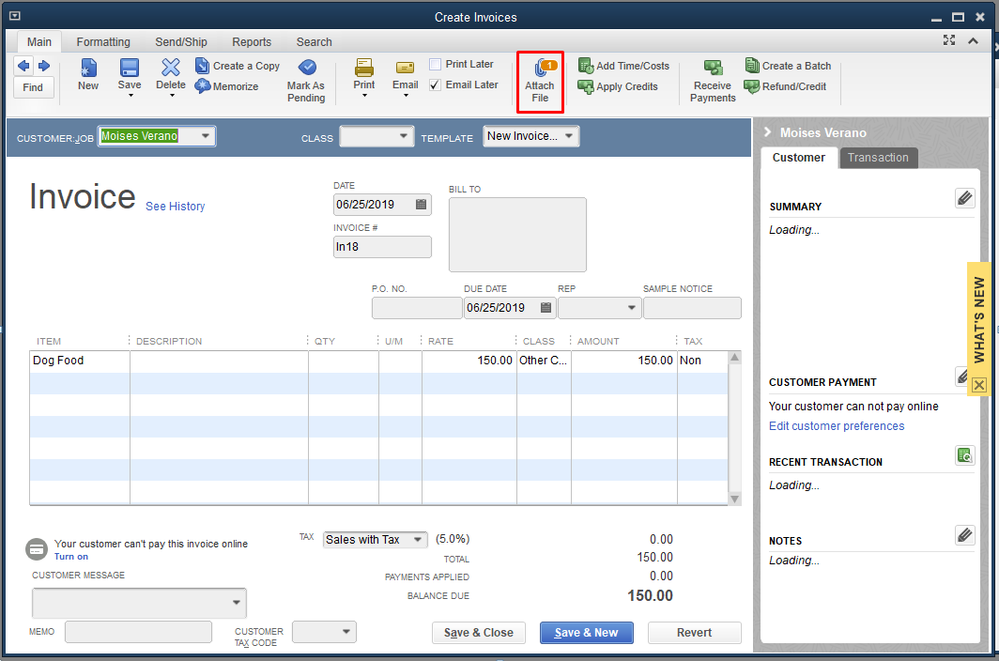999x661 pixels.
Task: Open the Template dropdown list
Action: click(569, 136)
